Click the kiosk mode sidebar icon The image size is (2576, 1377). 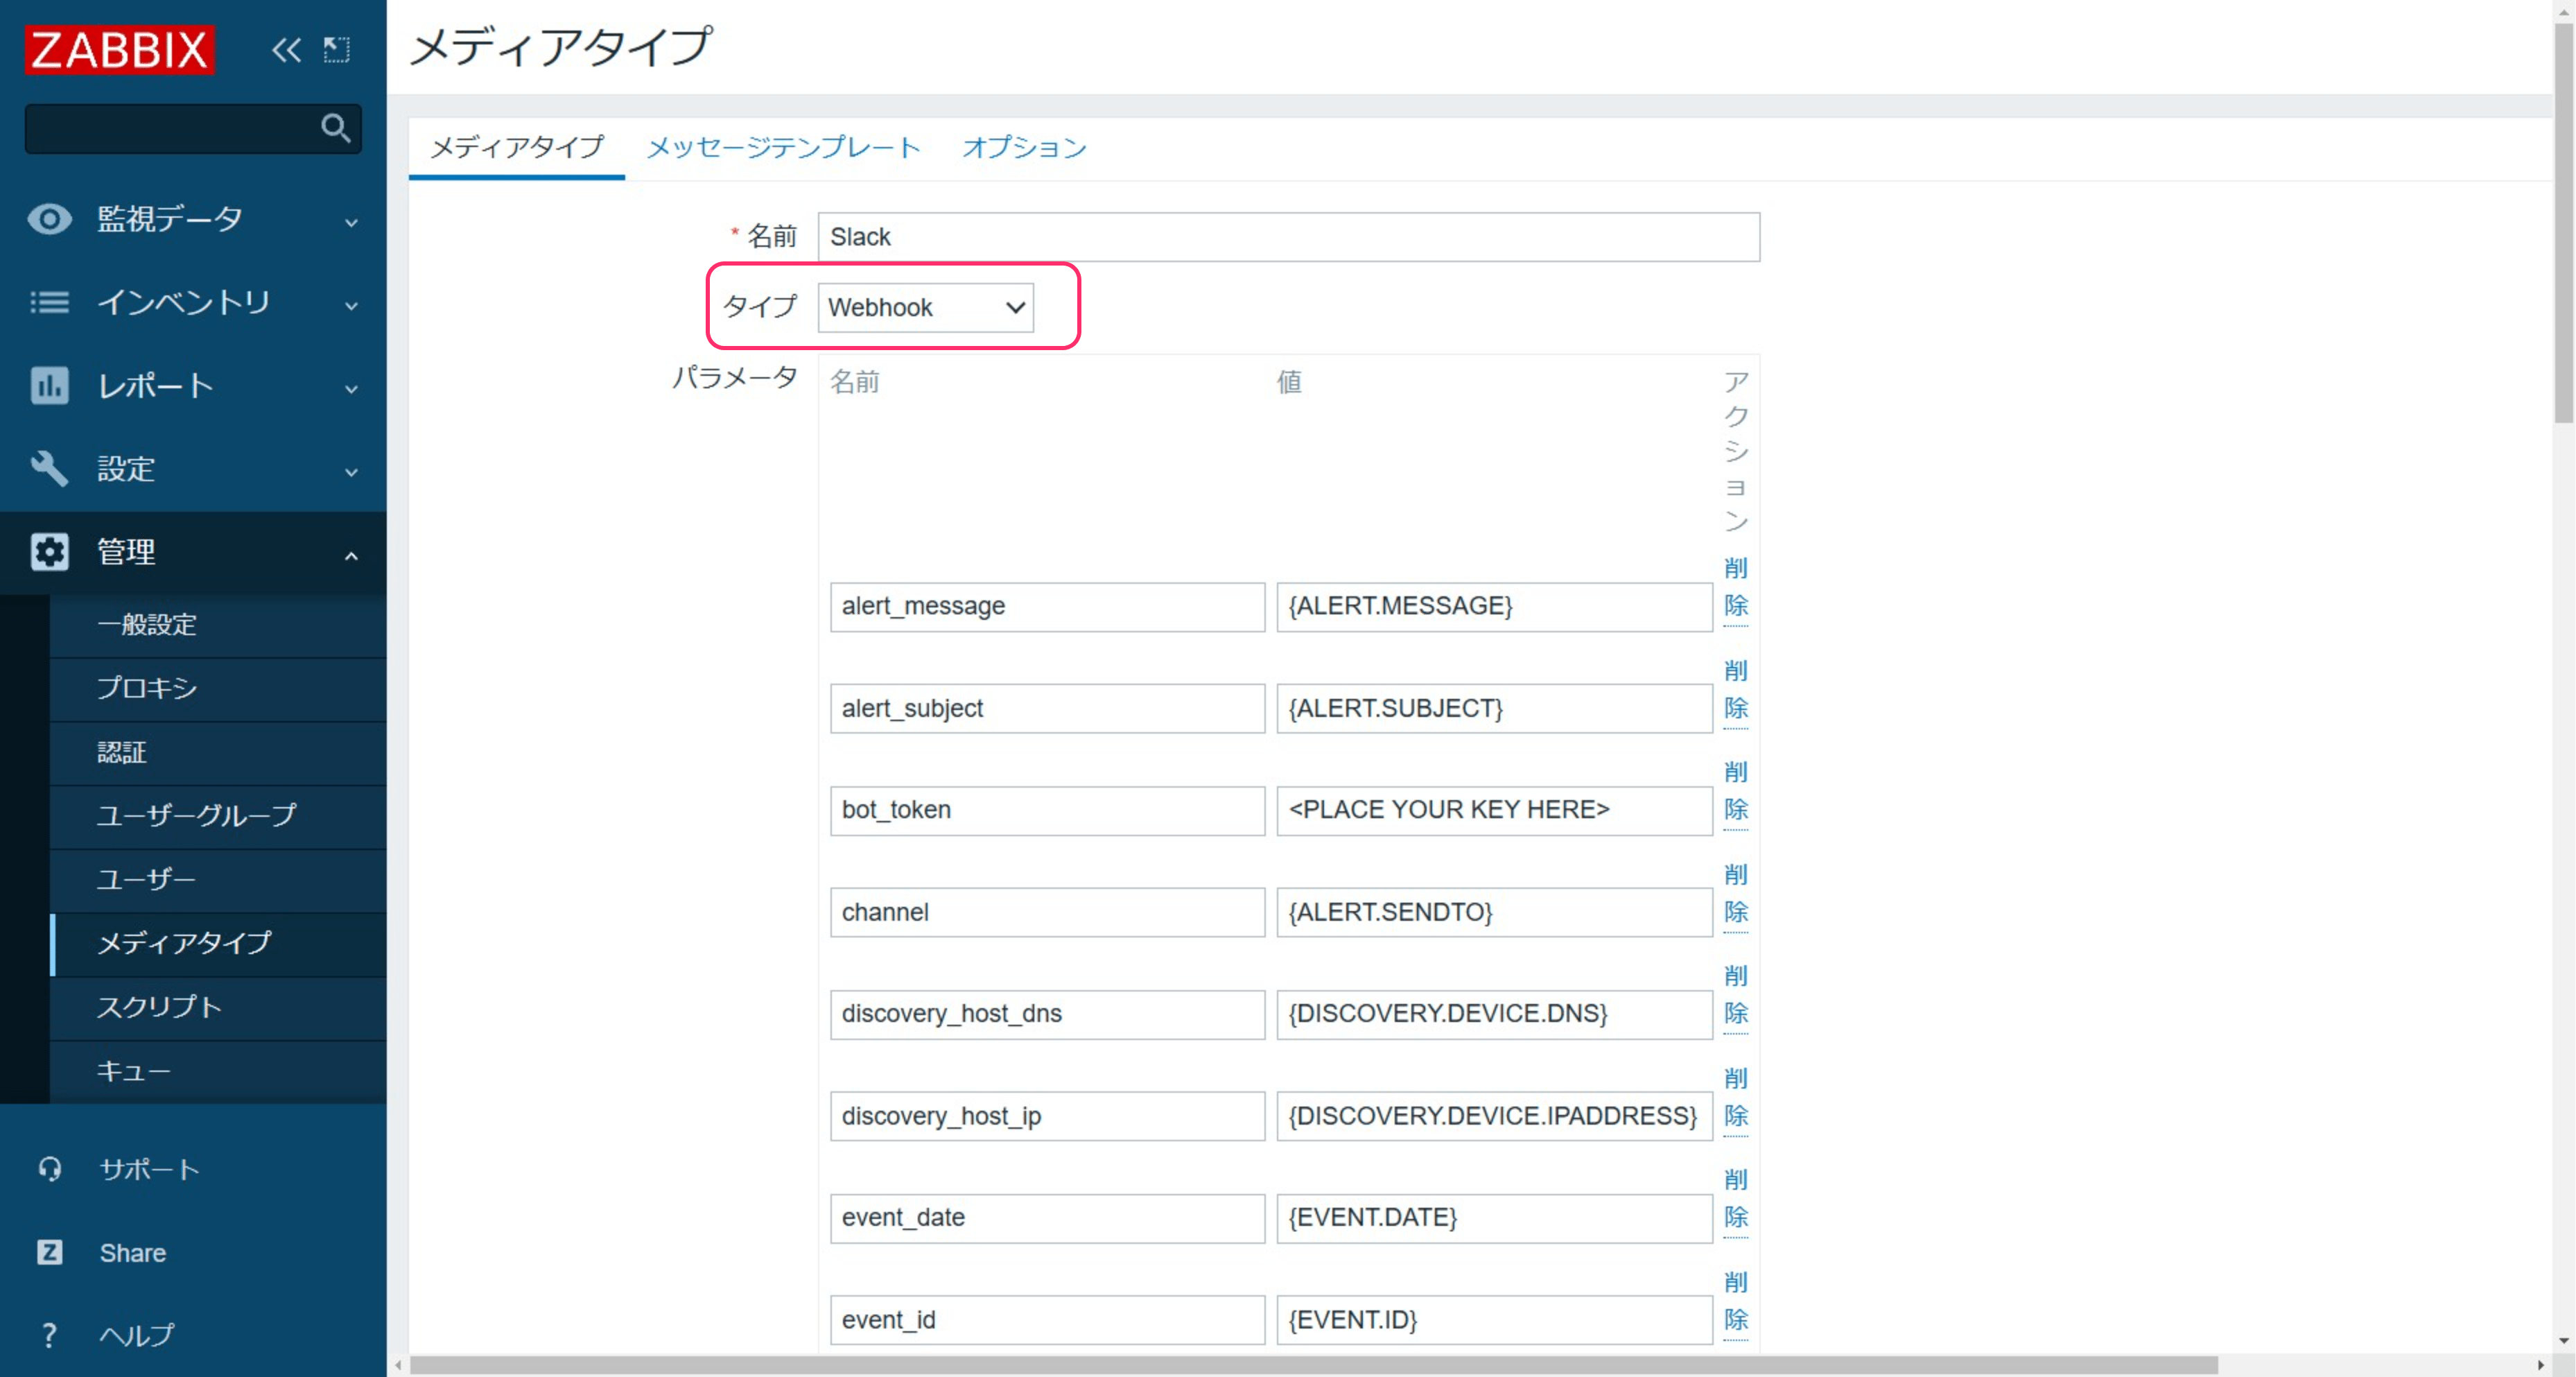pyautogui.click(x=337, y=49)
